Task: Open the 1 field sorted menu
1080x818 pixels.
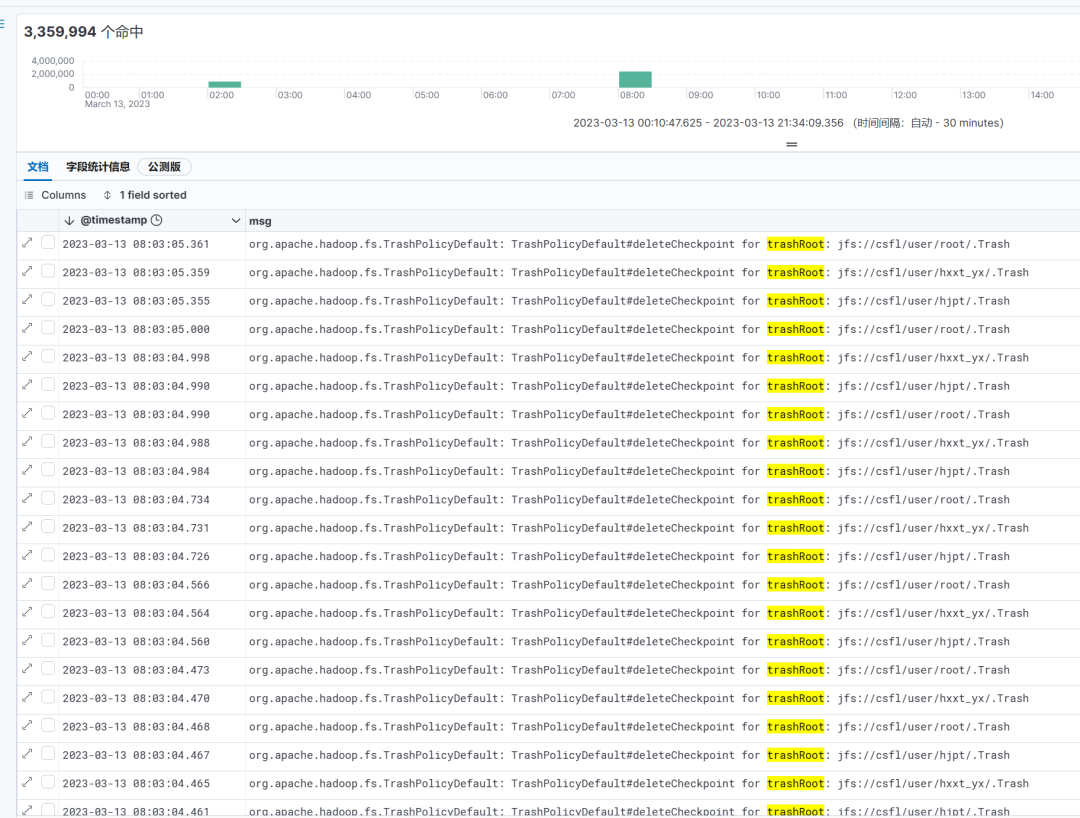Action: pyautogui.click(x=145, y=195)
